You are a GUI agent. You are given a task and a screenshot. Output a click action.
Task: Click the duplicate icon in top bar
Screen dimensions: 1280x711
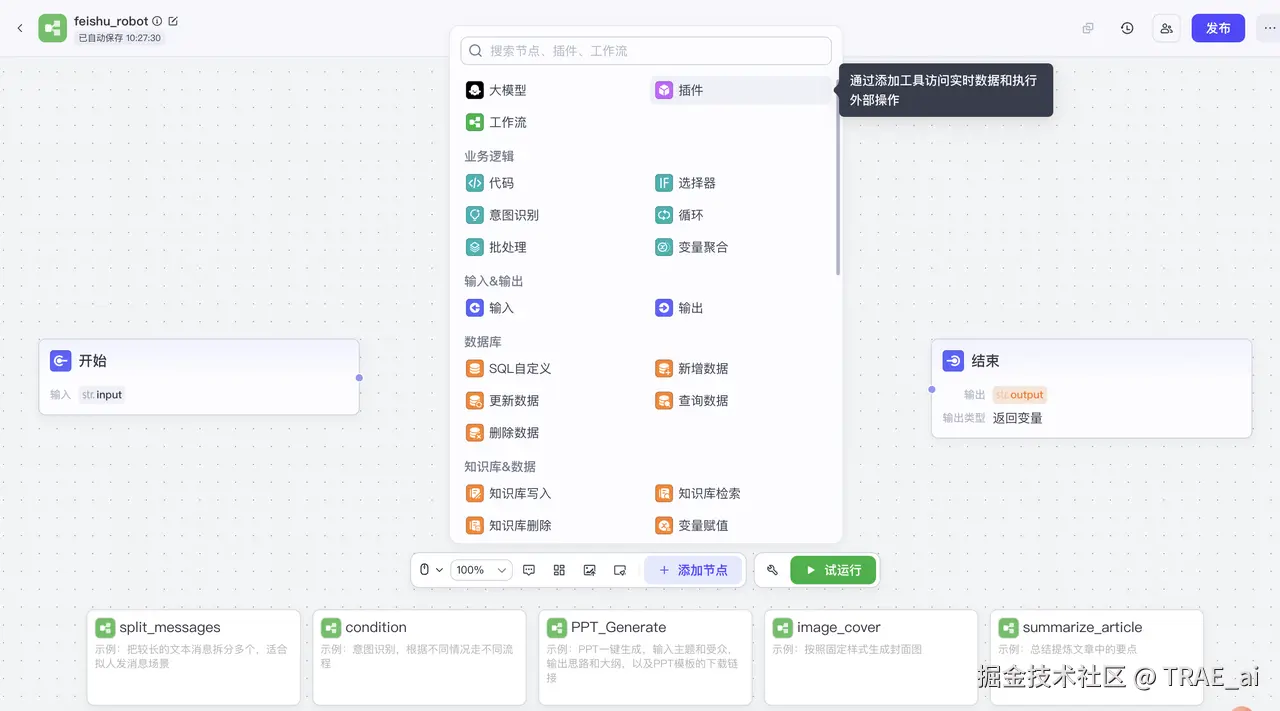tap(1088, 28)
